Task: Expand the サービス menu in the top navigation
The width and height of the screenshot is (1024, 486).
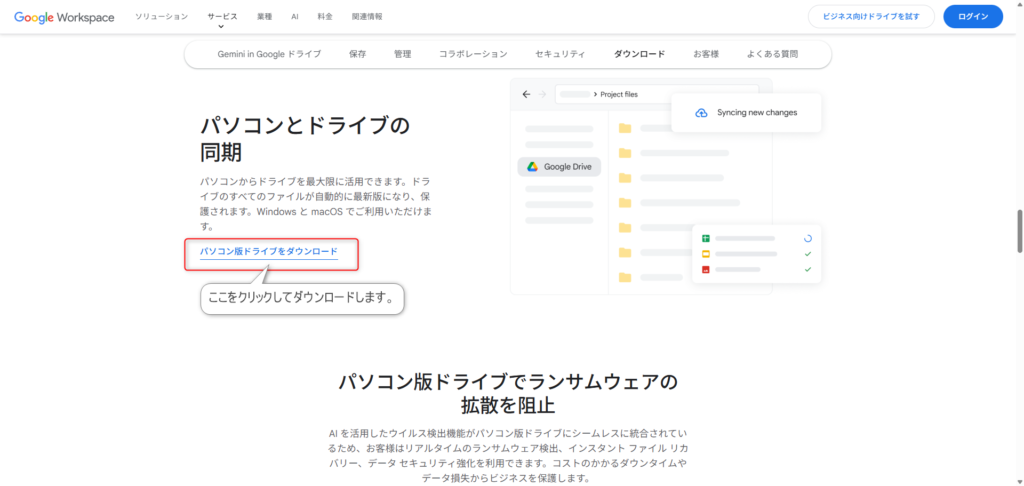Action: click(x=223, y=17)
